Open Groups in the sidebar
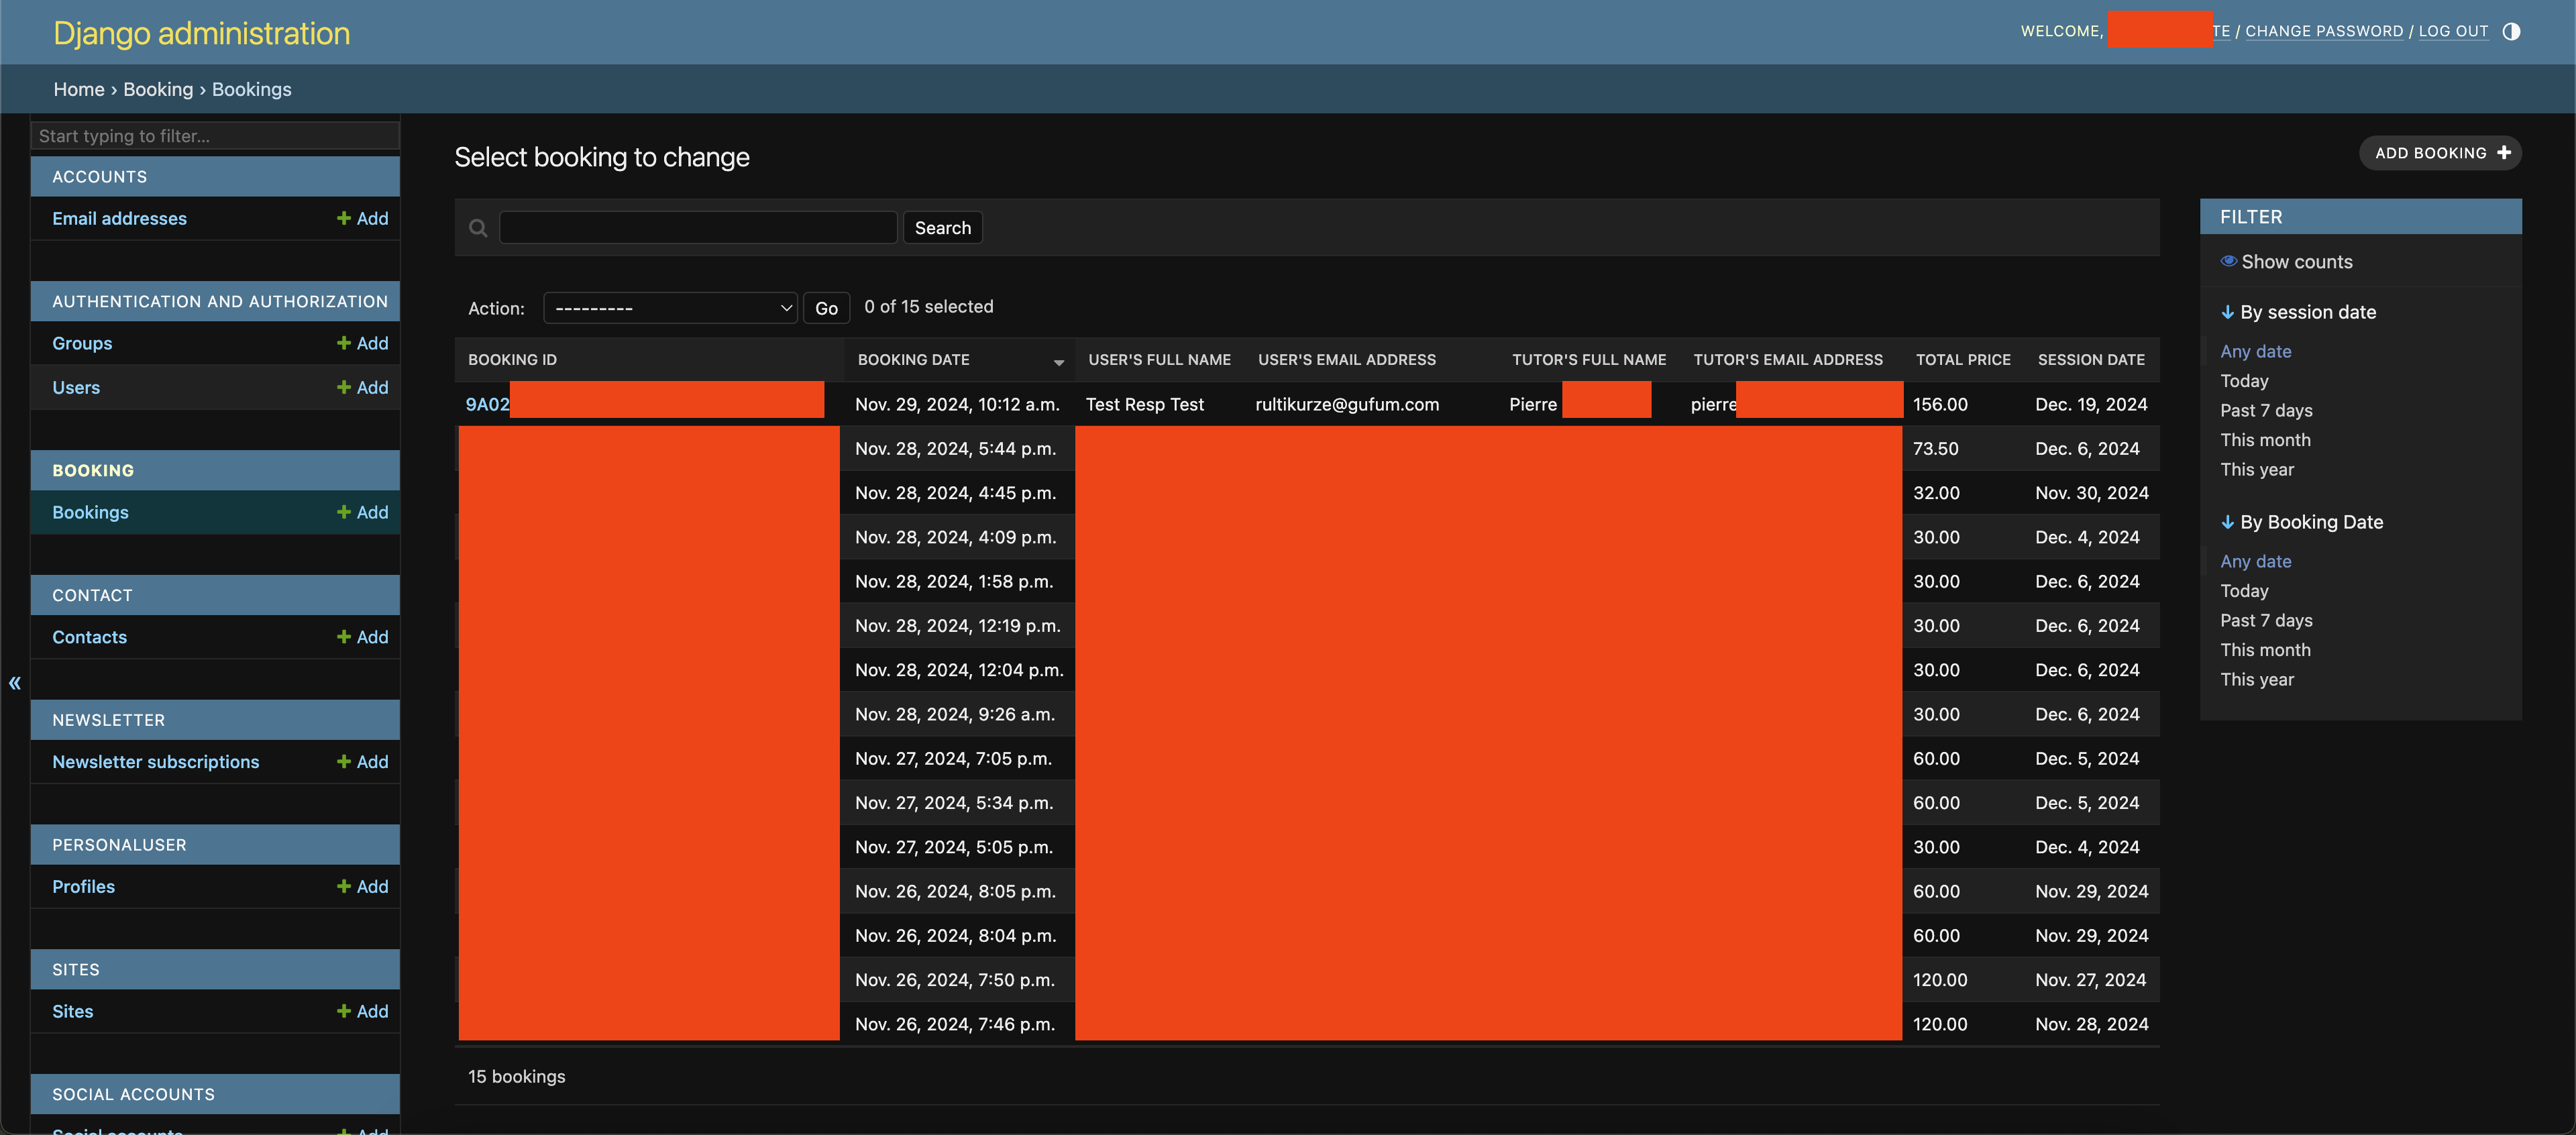2576x1135 pixels. coord(82,343)
